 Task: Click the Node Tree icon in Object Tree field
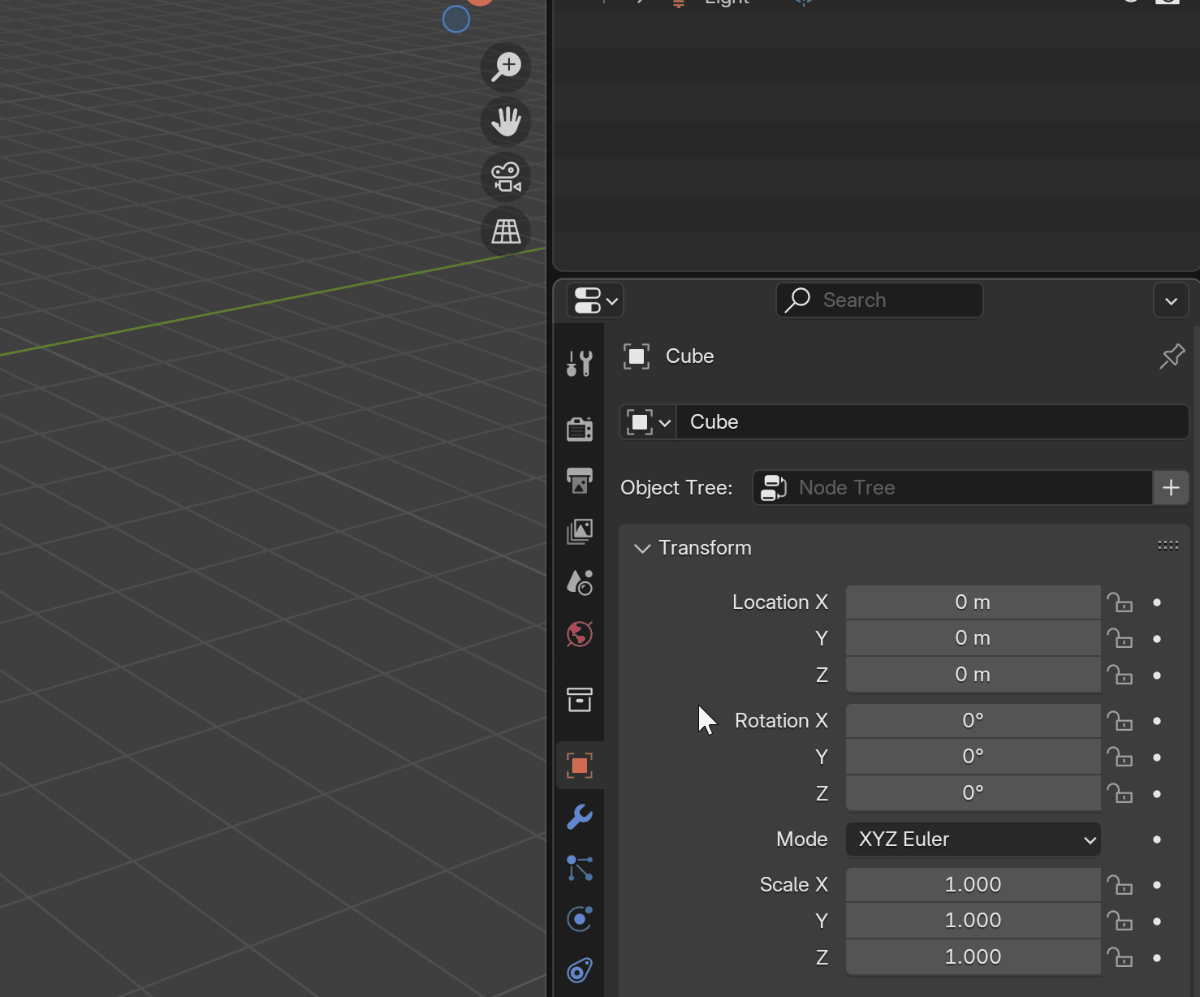[773, 488]
